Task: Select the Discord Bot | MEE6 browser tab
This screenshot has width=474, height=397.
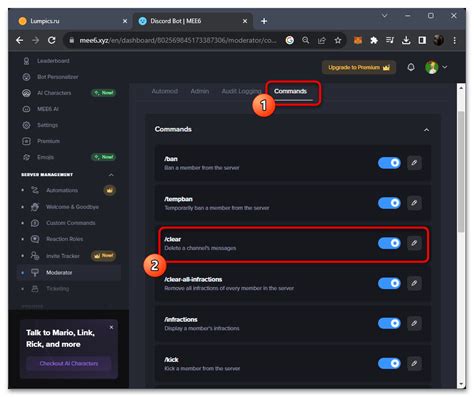Action: pyautogui.click(x=192, y=21)
